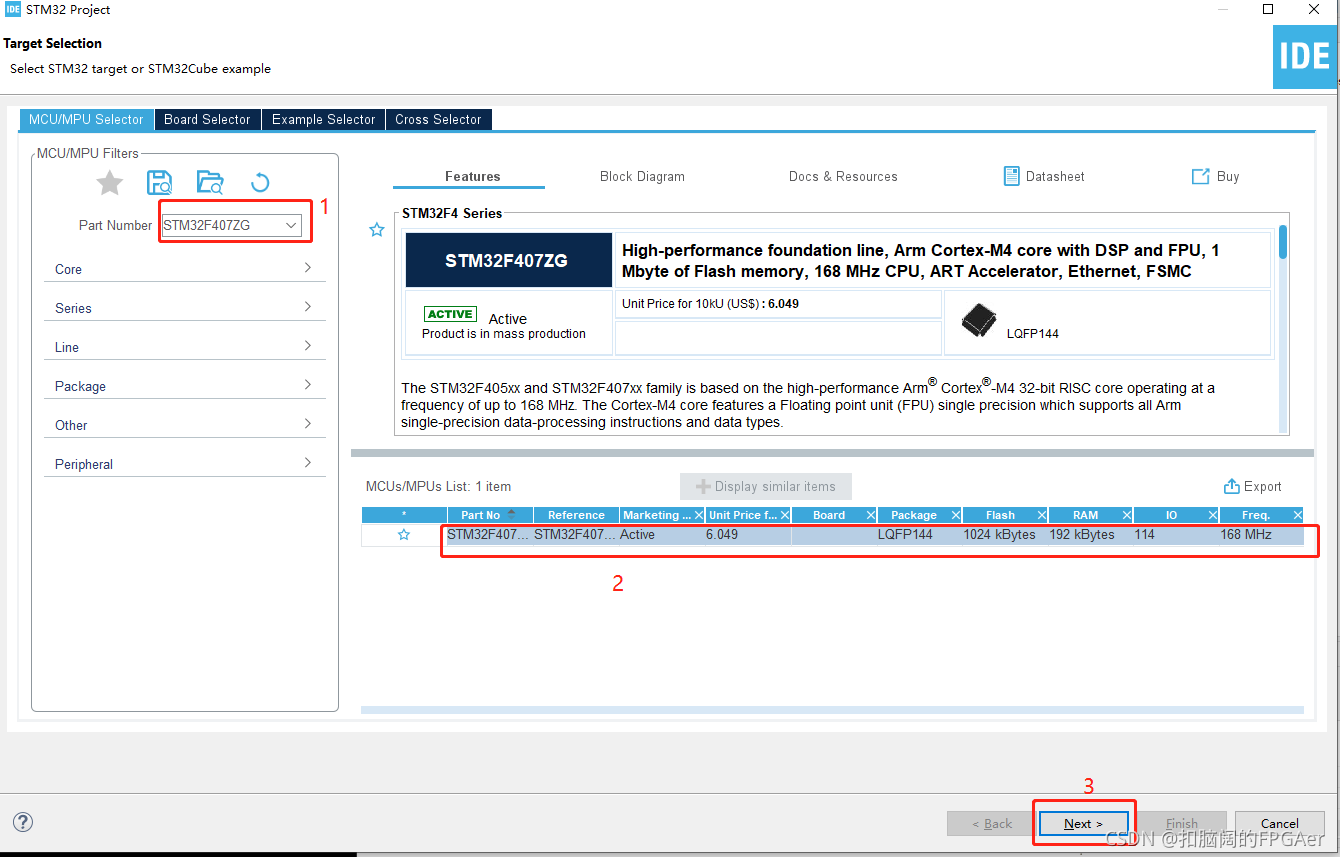
Task: Expand the Line filter
Action: point(185,346)
